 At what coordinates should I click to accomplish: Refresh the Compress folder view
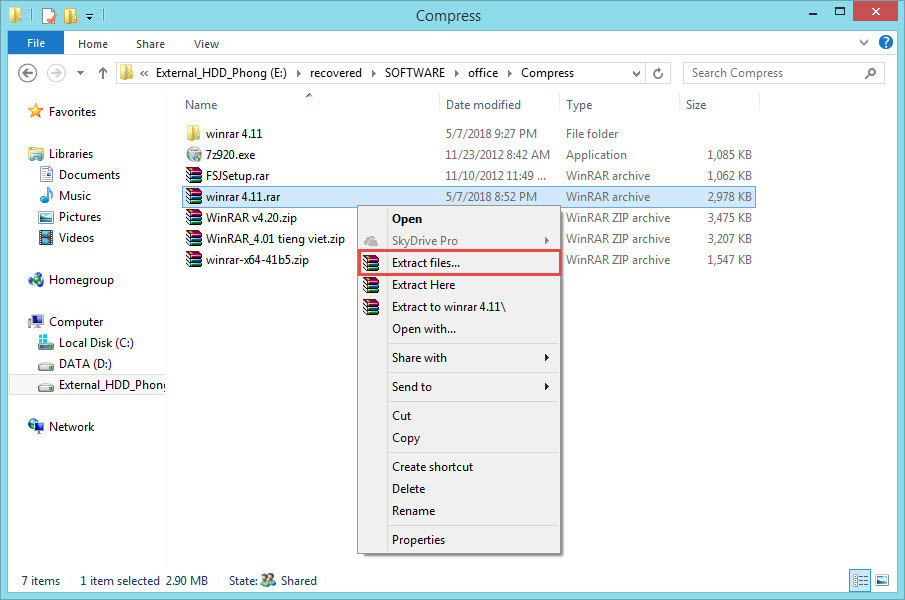(658, 73)
